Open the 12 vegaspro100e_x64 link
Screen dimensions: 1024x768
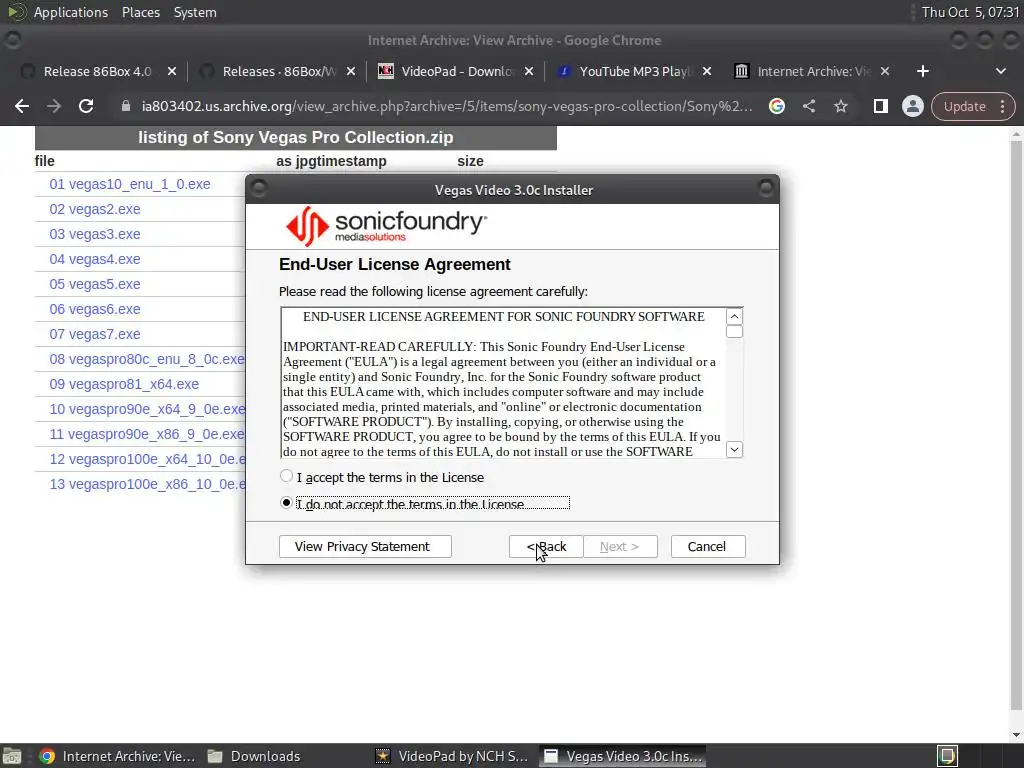pos(147,459)
